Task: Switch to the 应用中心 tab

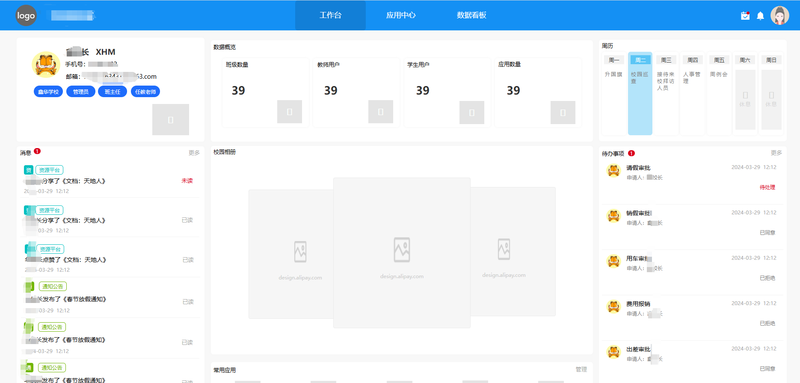Action: pos(401,15)
